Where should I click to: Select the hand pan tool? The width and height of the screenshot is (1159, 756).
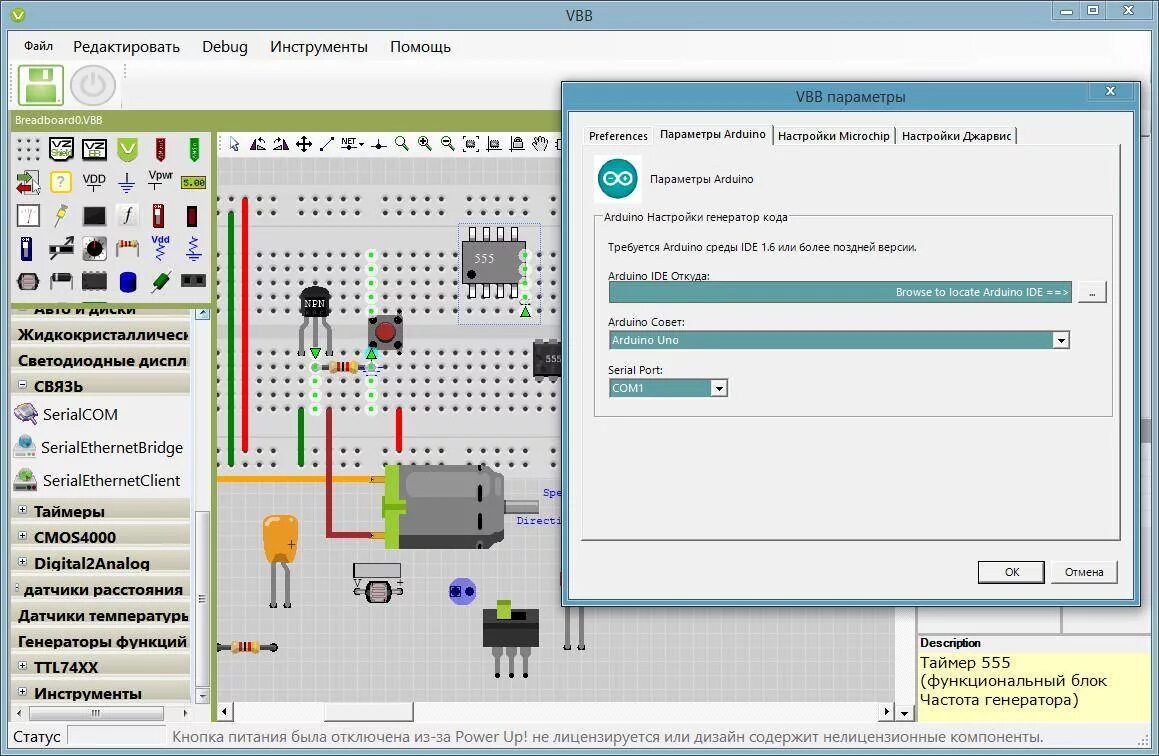pos(540,143)
